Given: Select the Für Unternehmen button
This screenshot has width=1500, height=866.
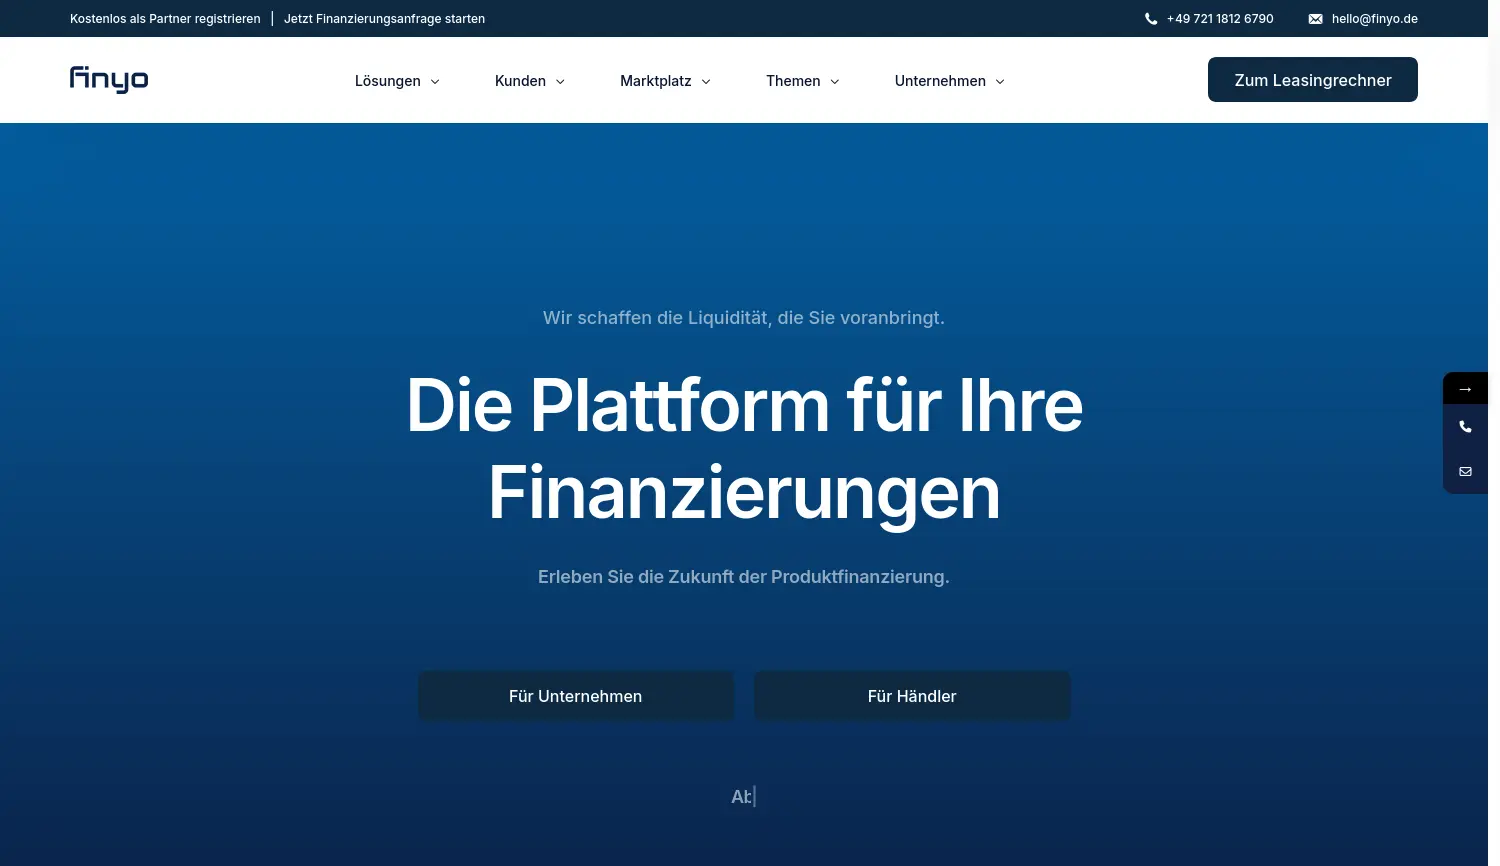Looking at the screenshot, I should 575,696.
